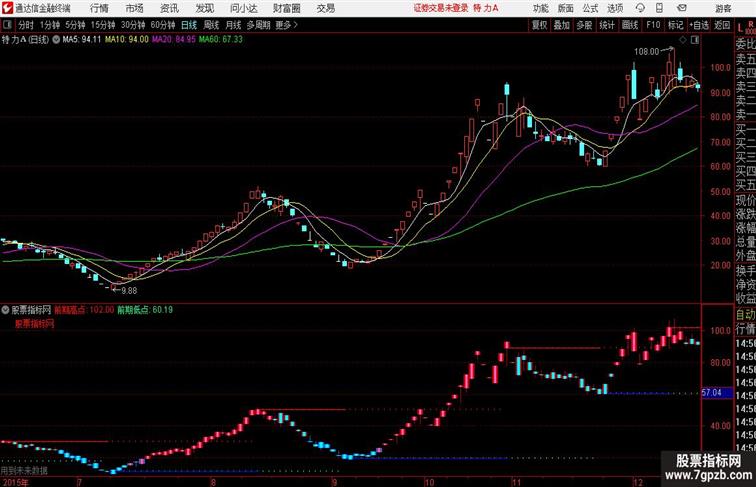Switch to the 月线 monthly tab

(233, 25)
